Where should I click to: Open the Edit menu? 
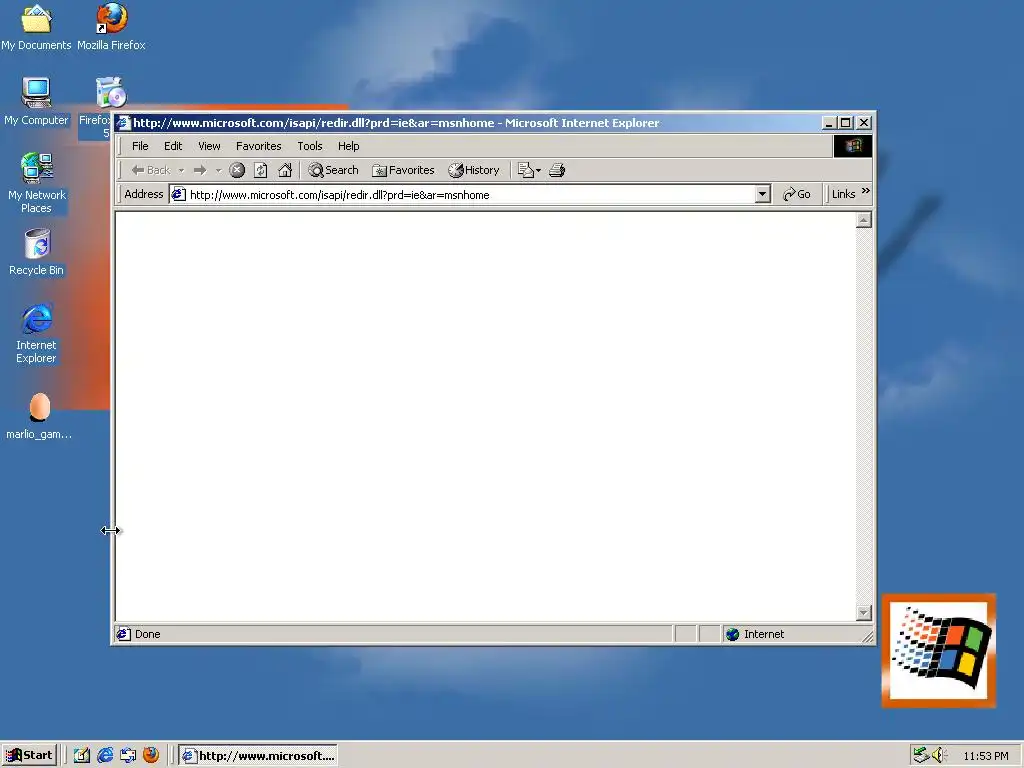(172, 146)
